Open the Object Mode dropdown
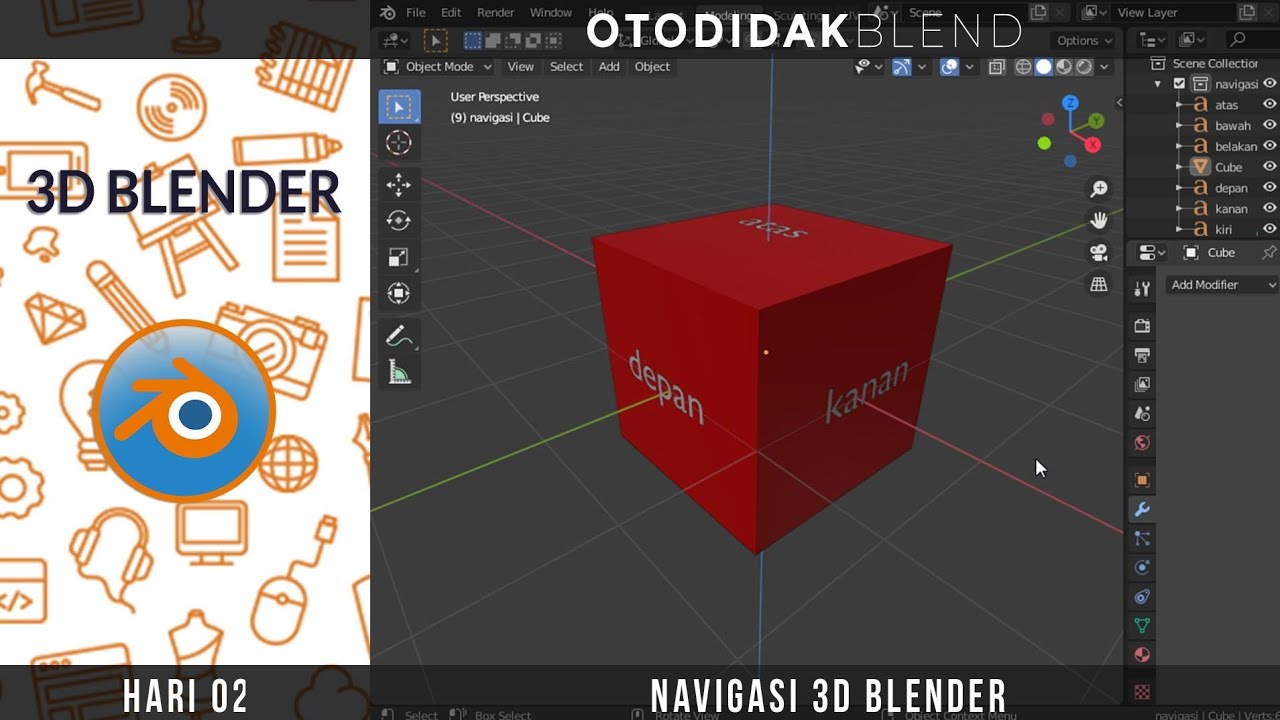Viewport: 1280px width, 720px height. [x=438, y=67]
